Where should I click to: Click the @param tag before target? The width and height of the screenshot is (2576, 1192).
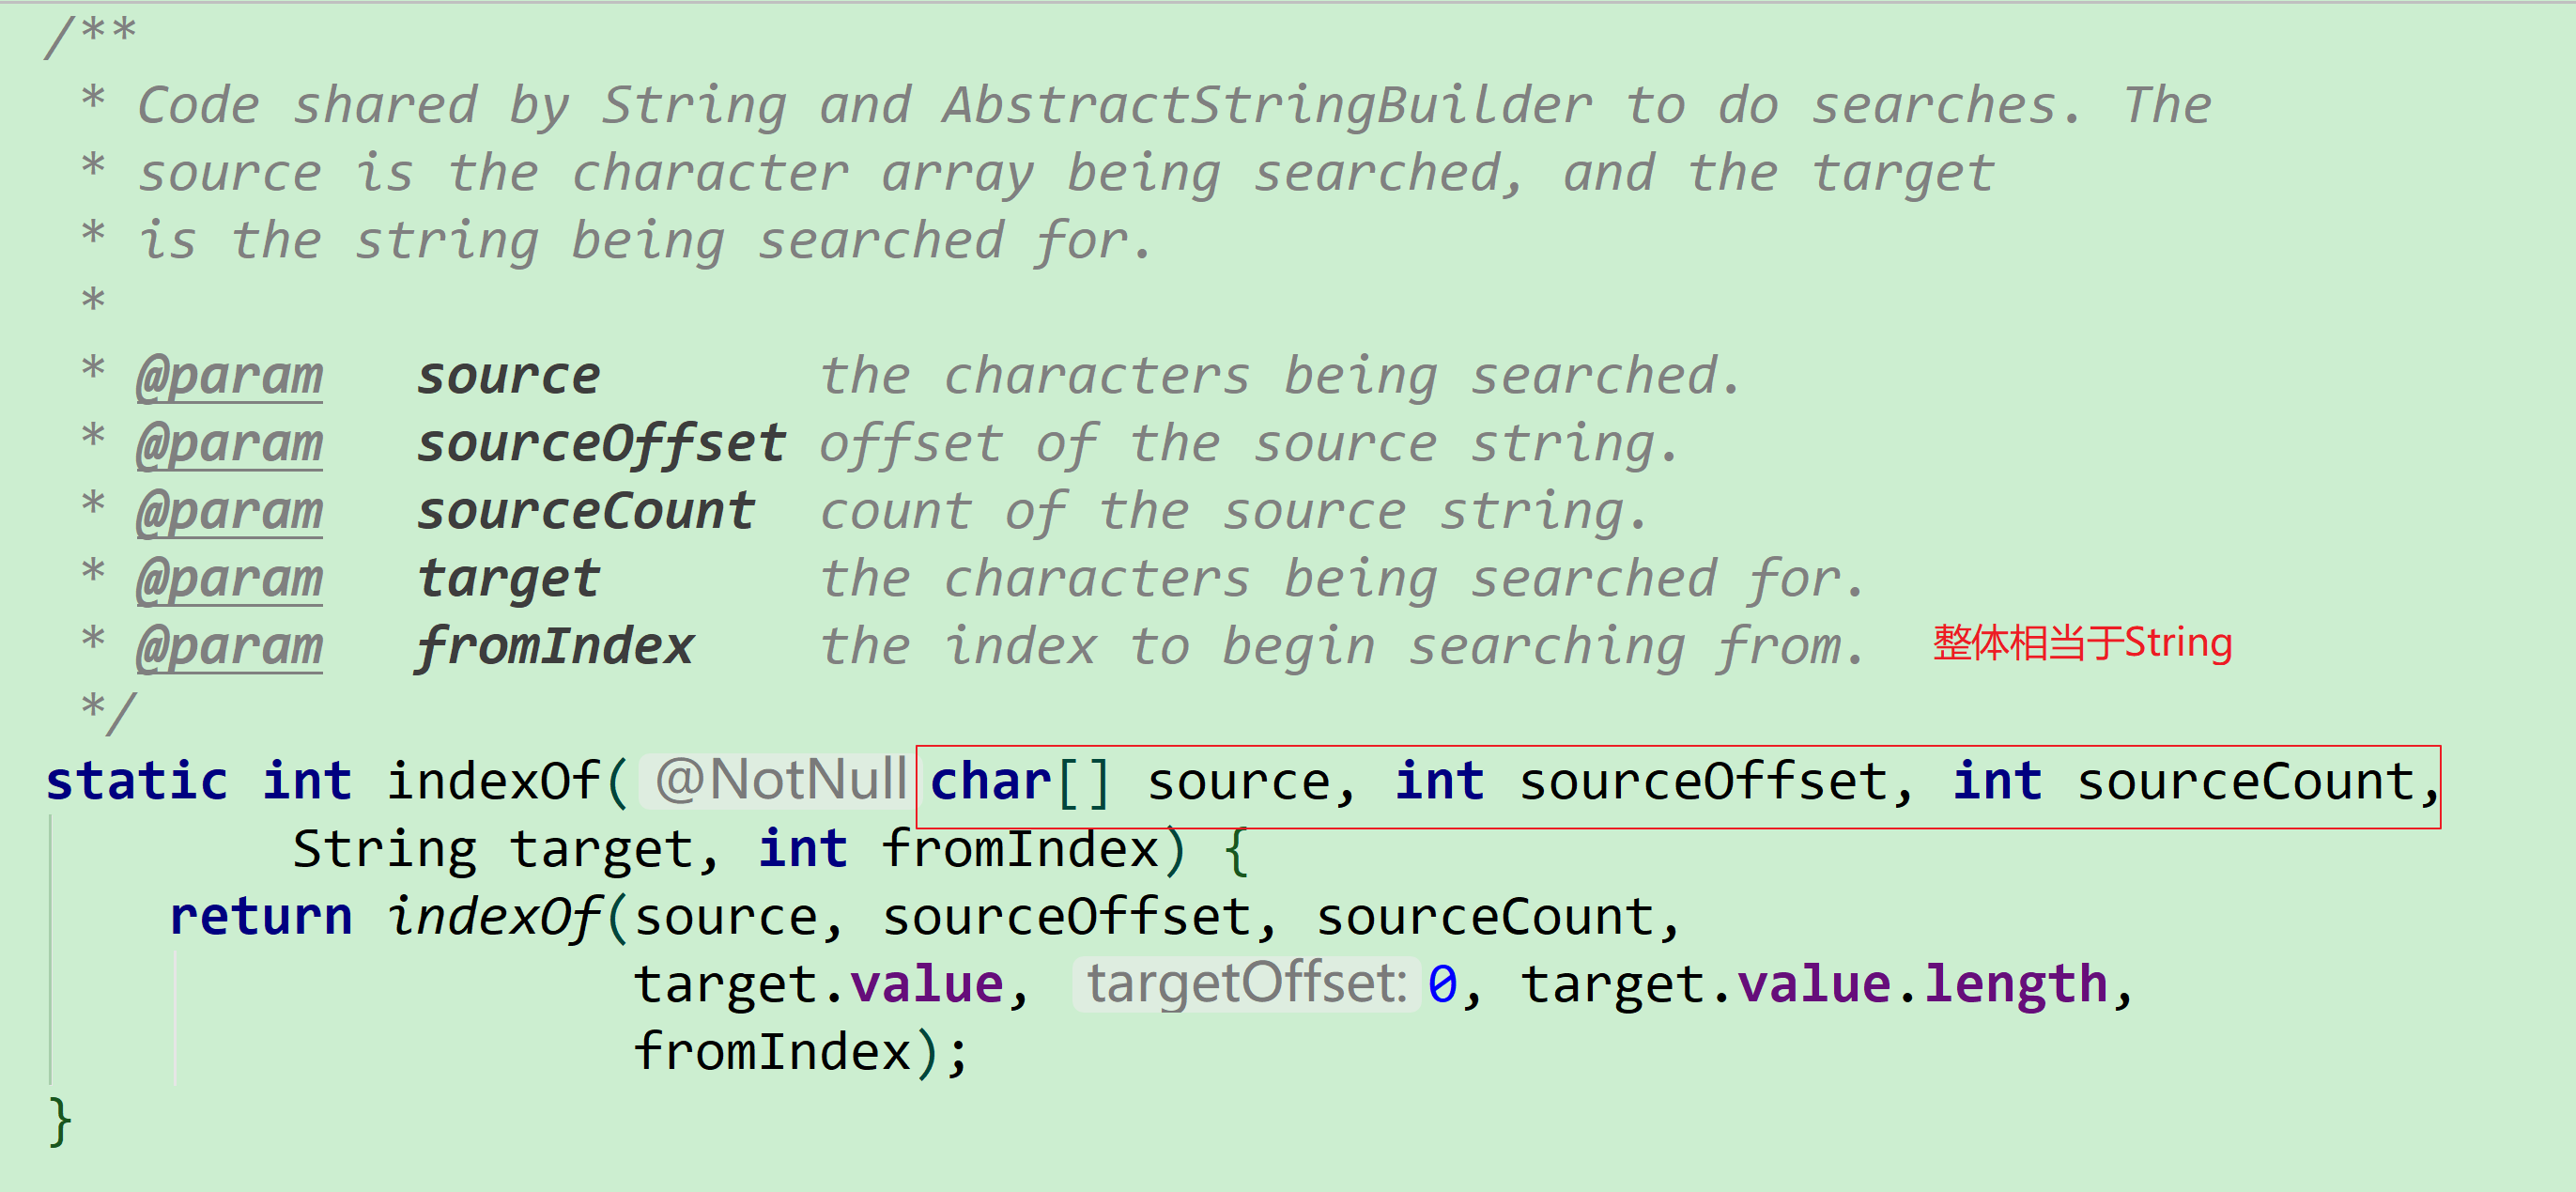coord(229,580)
